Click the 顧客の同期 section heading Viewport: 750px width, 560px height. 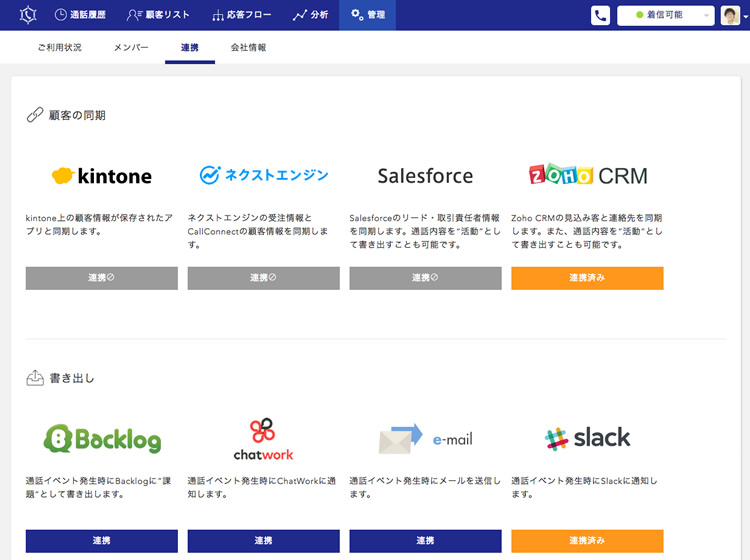pos(77,115)
